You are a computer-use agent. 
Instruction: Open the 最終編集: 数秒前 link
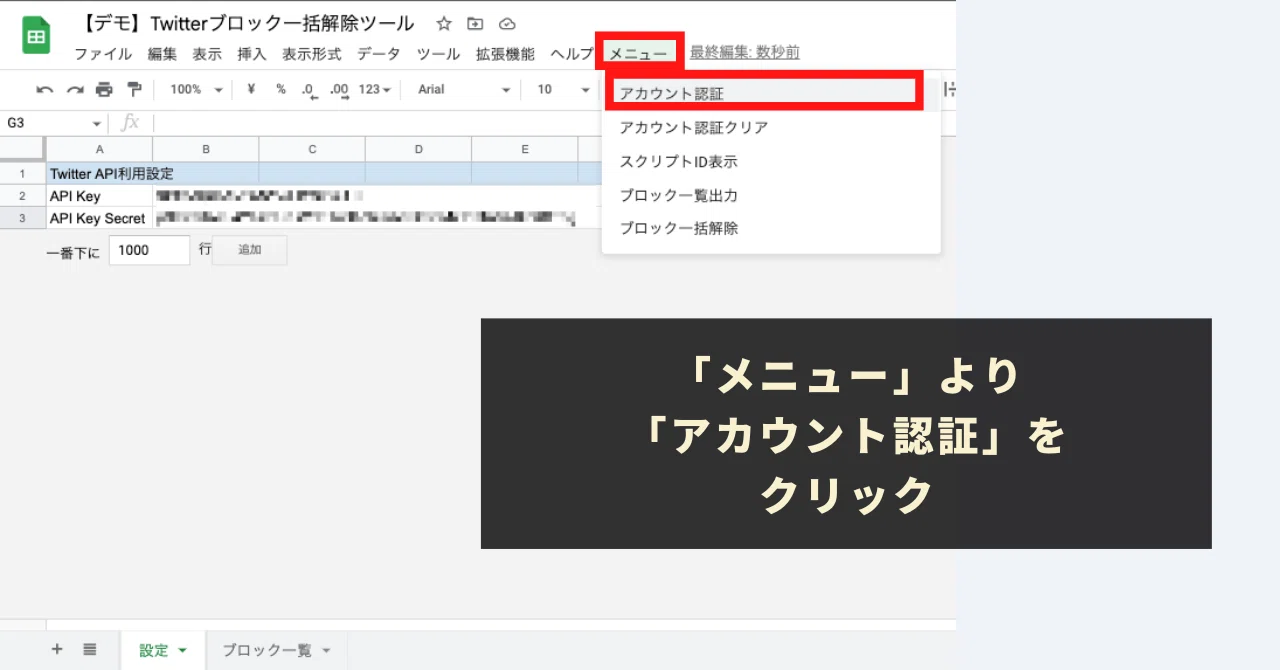coord(744,53)
